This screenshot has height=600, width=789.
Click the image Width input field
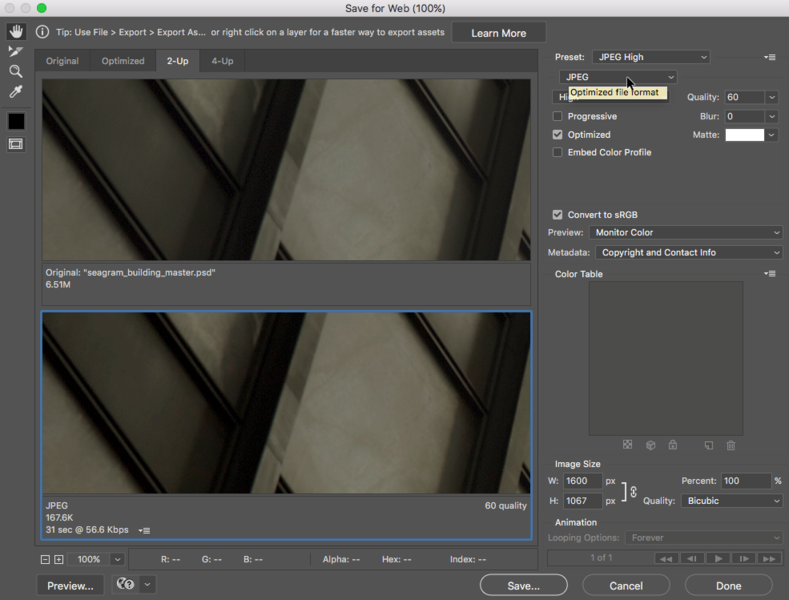coord(582,481)
